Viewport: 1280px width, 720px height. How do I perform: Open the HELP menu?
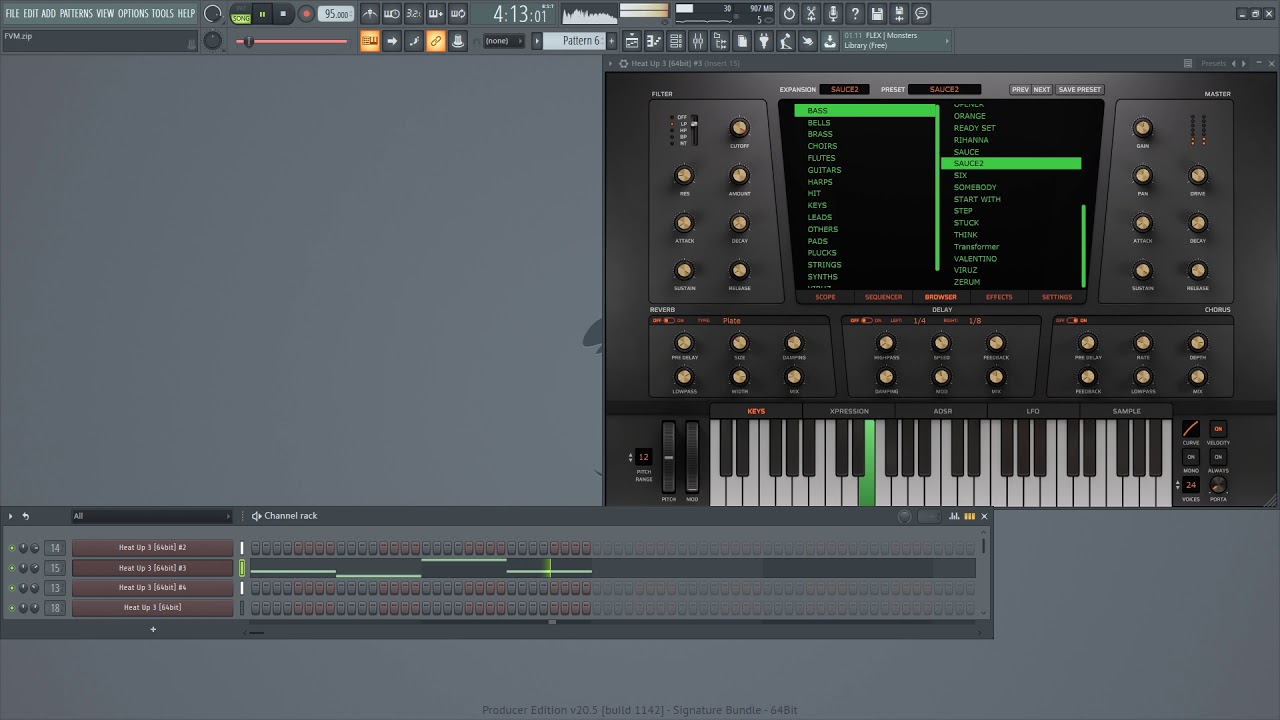click(x=186, y=13)
